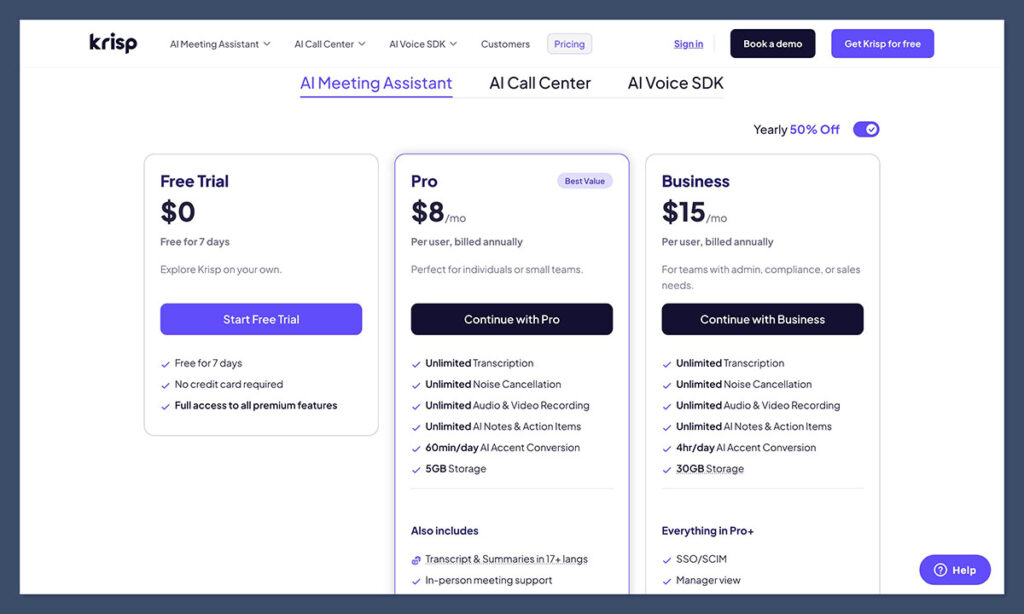
Task: Open the Customers page
Action: (x=505, y=44)
